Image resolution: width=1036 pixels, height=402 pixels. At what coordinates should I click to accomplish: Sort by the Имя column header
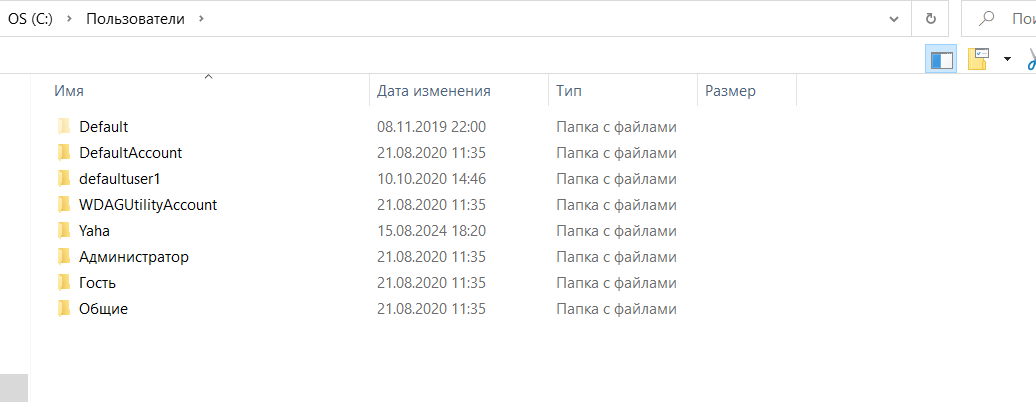(69, 91)
